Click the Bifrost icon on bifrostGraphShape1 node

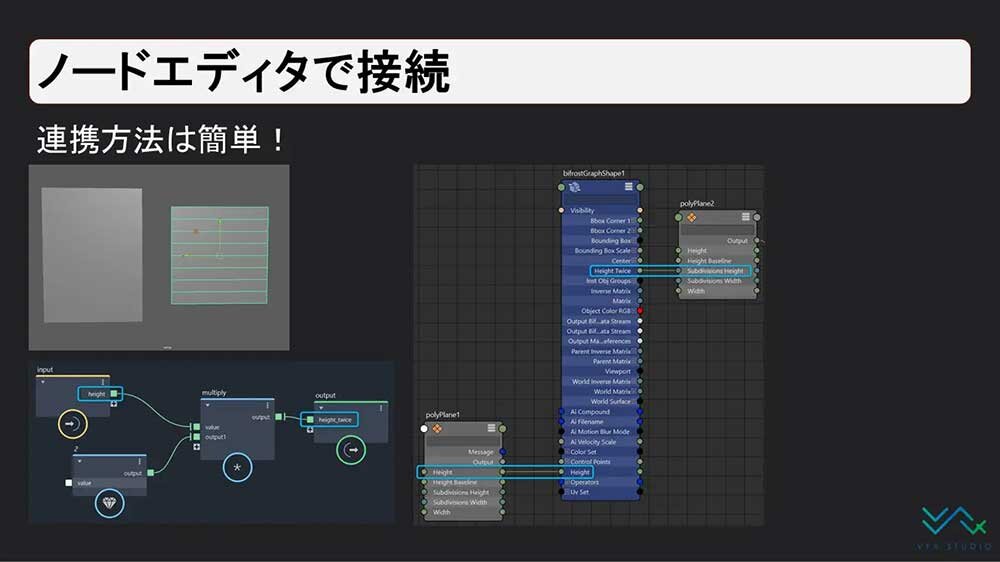(575, 187)
